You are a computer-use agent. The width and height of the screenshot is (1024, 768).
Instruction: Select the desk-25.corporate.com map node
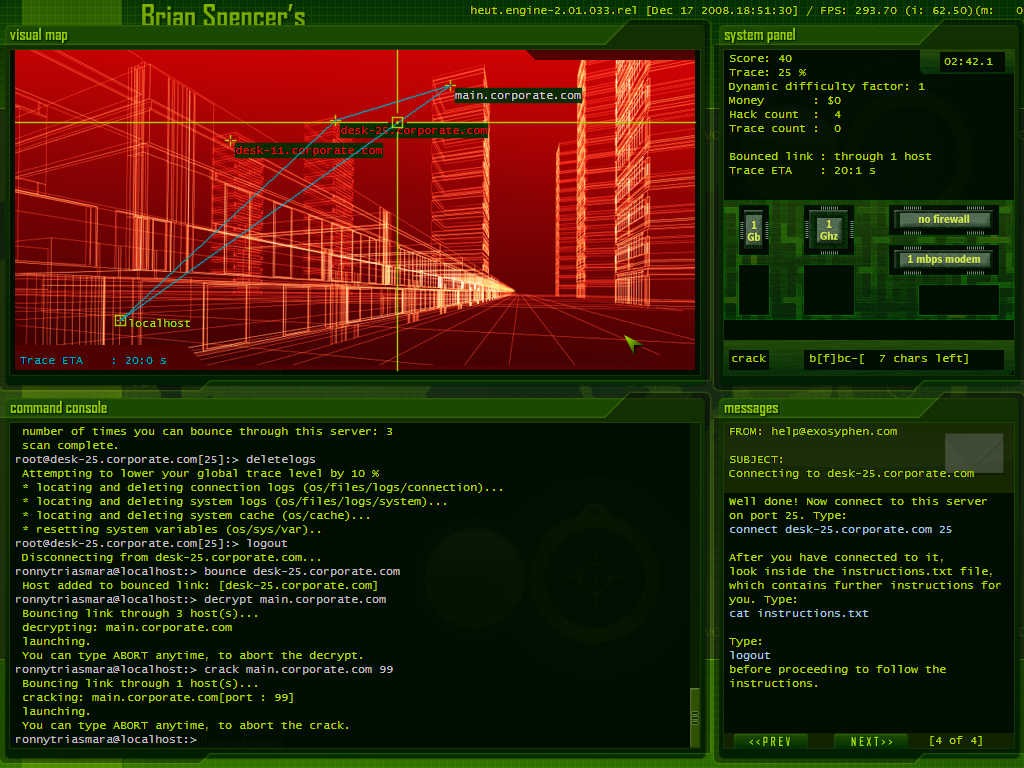335,121
